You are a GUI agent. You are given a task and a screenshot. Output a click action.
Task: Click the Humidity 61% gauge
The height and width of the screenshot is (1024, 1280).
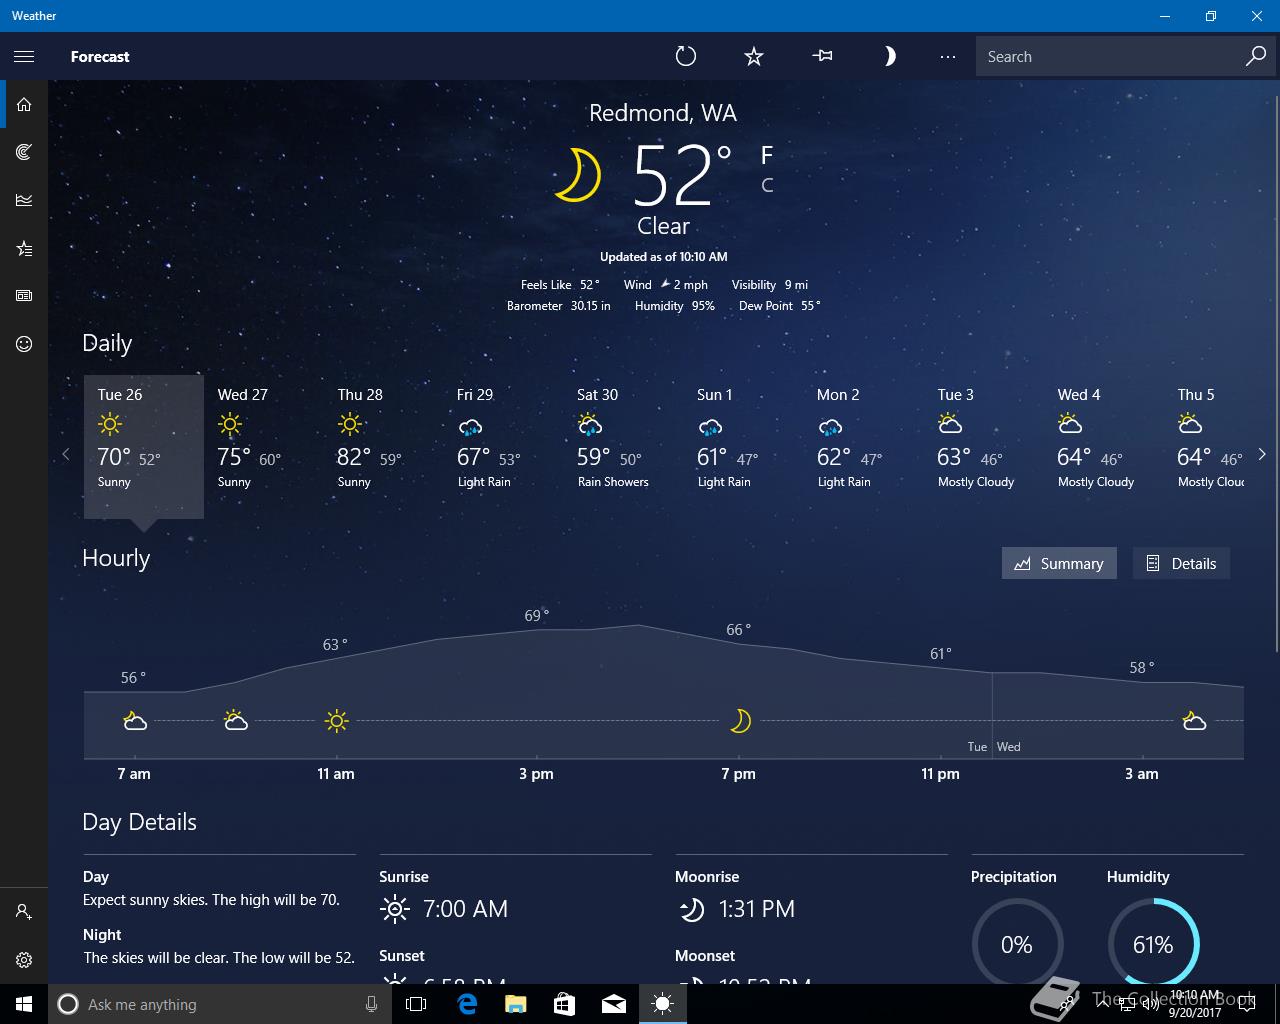point(1153,944)
